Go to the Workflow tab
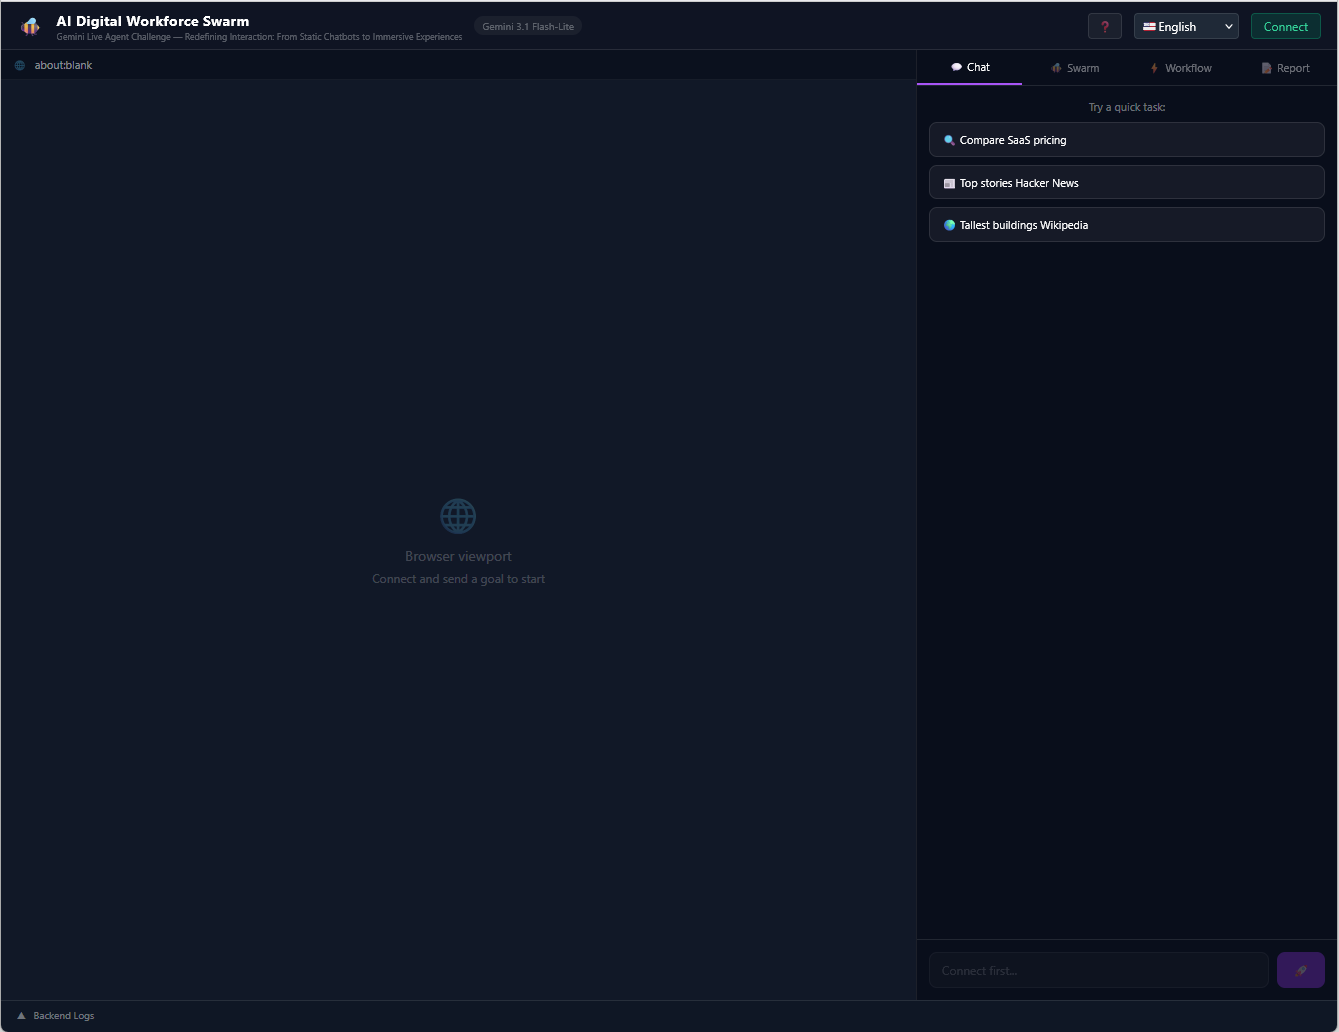The height and width of the screenshot is (1032, 1339). coord(1180,68)
